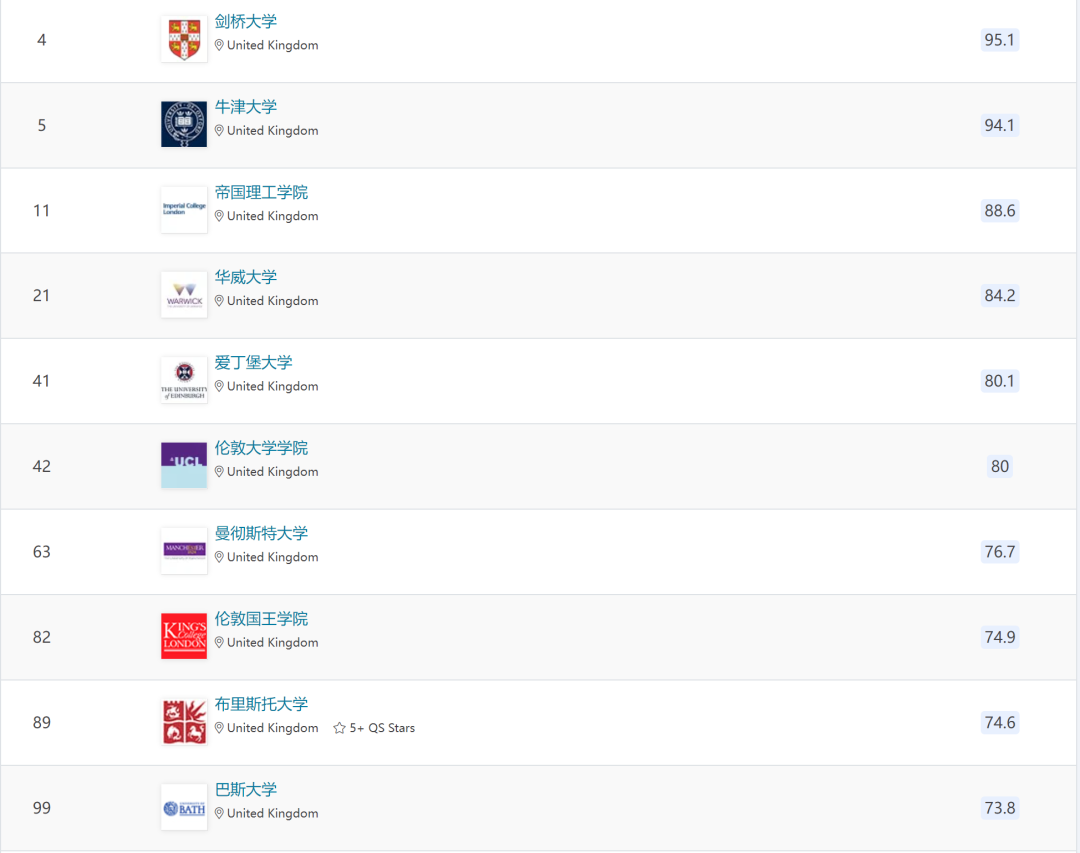Click location pin beside 剑桥大学 United Kingdom
1080x853 pixels.
tap(219, 45)
